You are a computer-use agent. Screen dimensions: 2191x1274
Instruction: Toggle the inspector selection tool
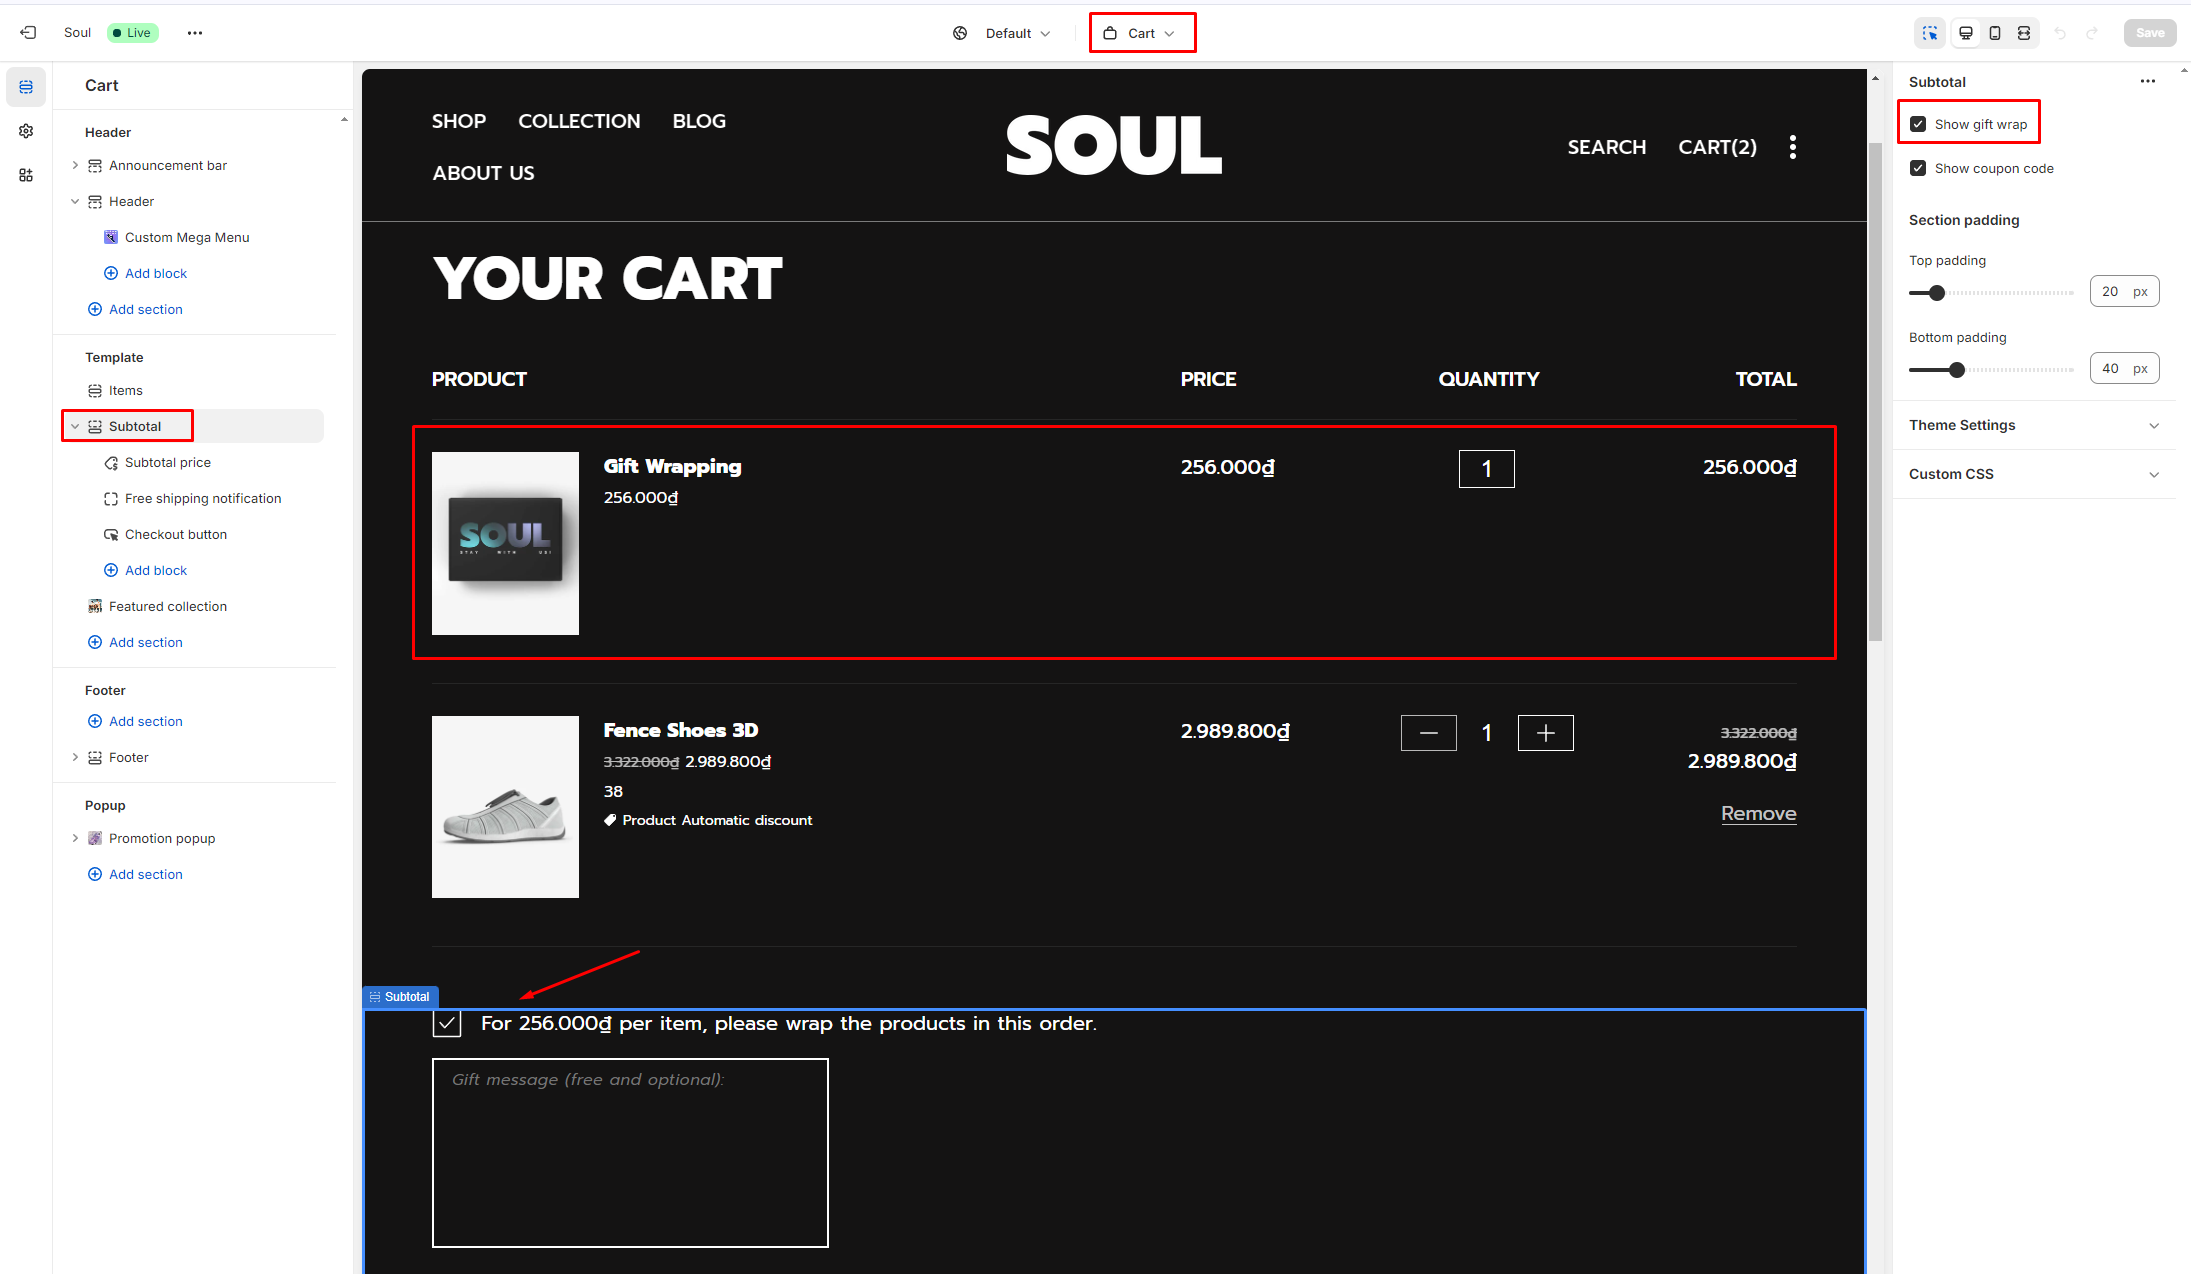tap(1930, 33)
